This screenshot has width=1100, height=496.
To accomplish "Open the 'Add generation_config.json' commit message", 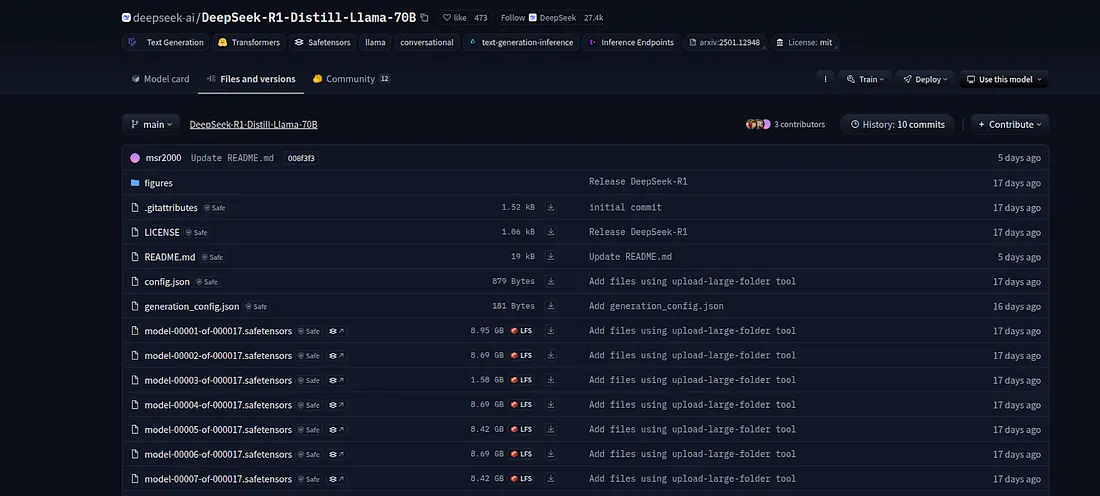I will [656, 306].
